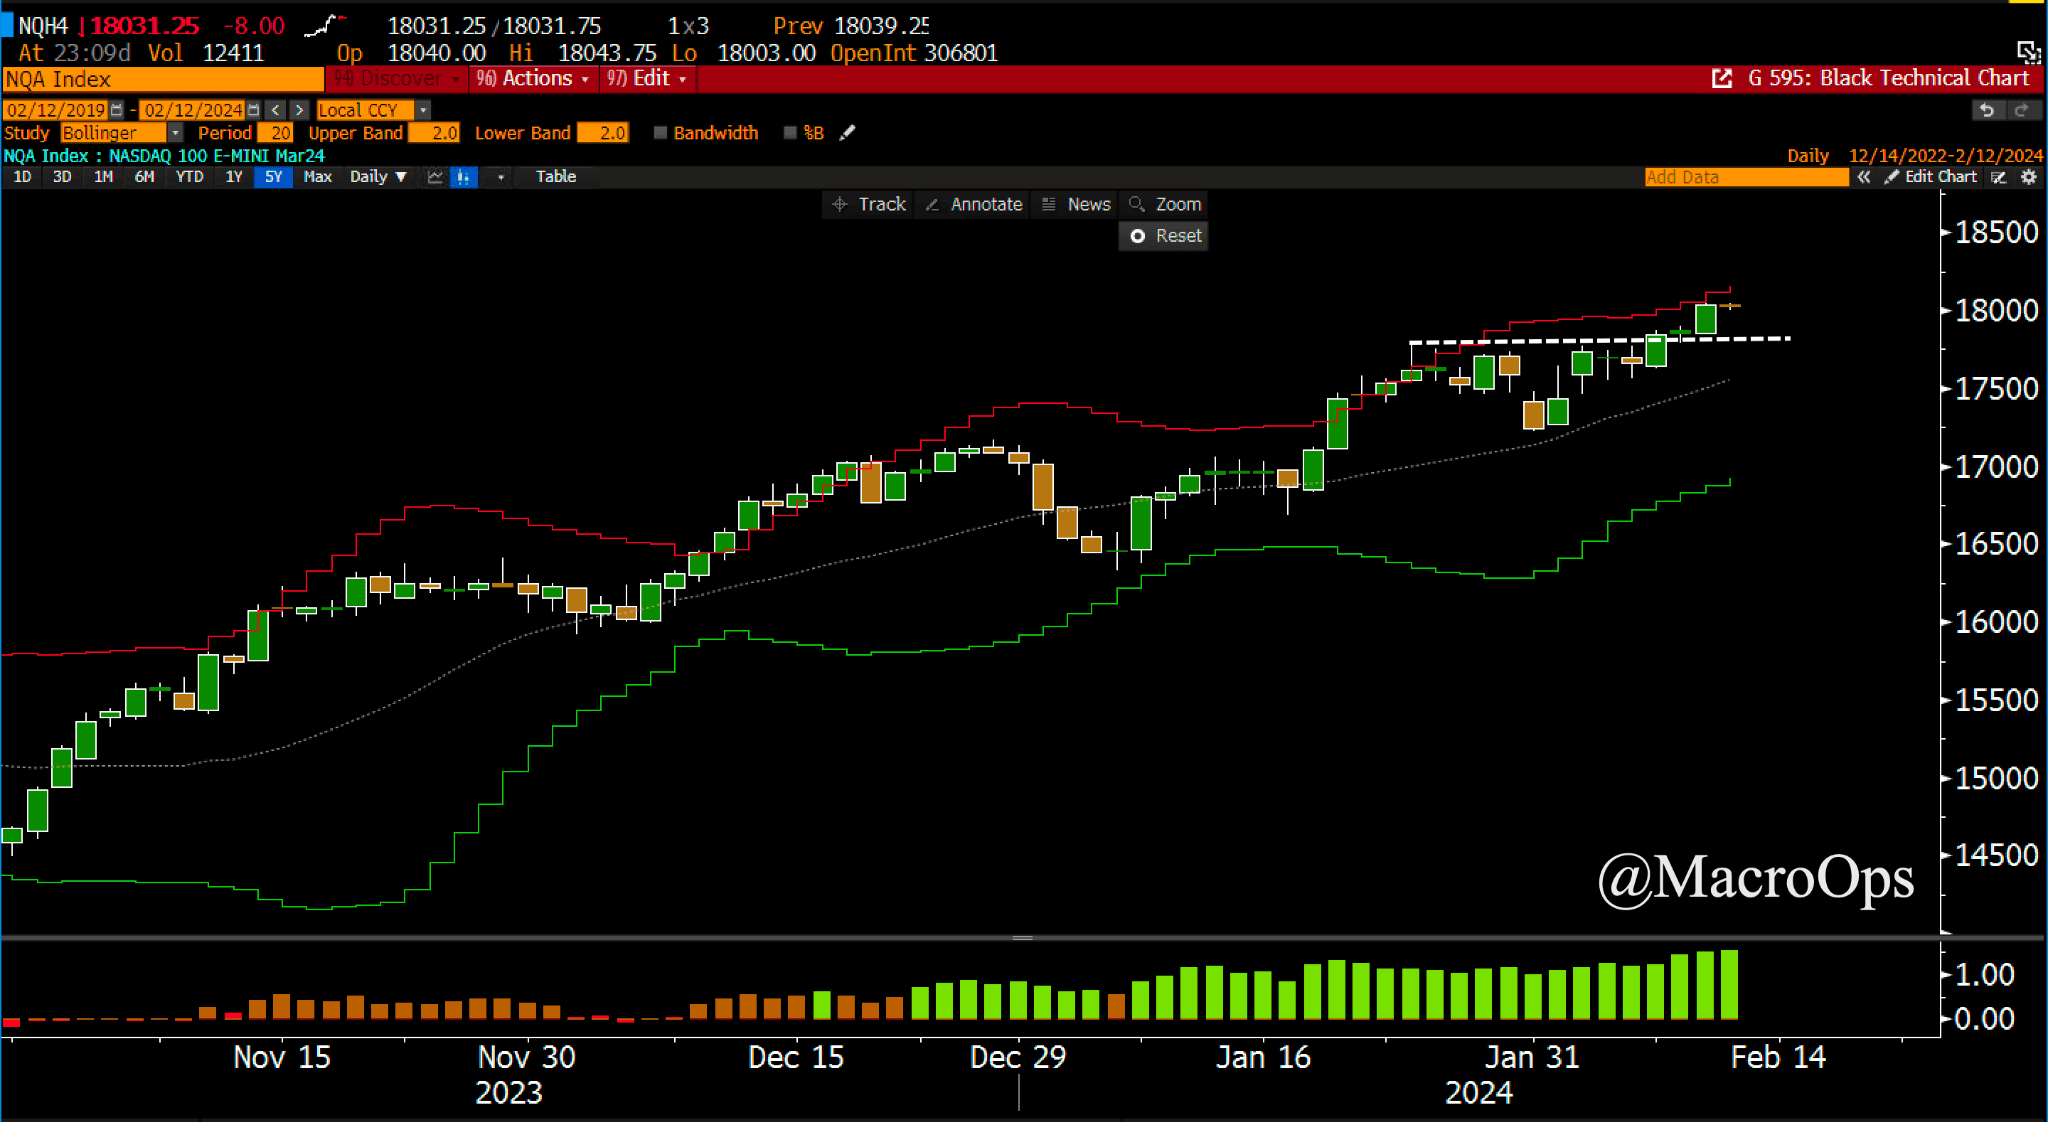Open the chart settings gear icon
2048x1122 pixels.
click(x=2028, y=177)
